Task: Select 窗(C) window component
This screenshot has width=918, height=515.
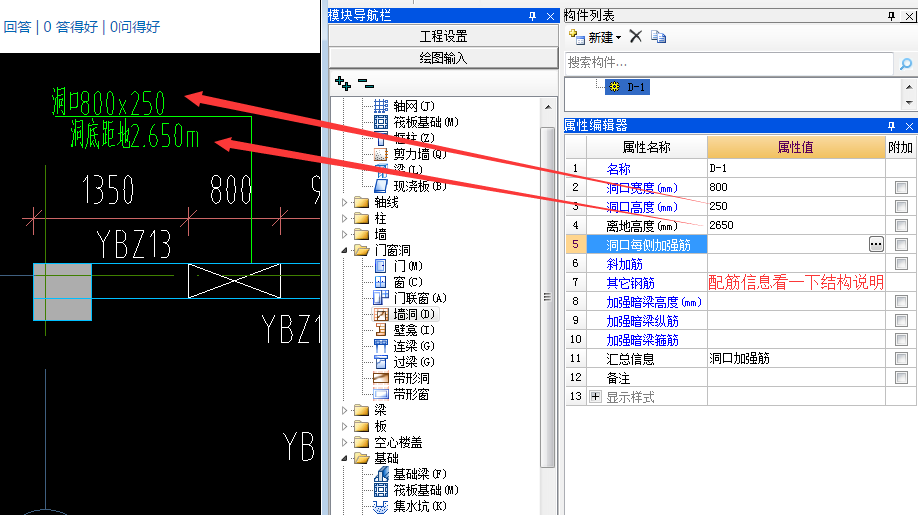Action: (x=398, y=282)
